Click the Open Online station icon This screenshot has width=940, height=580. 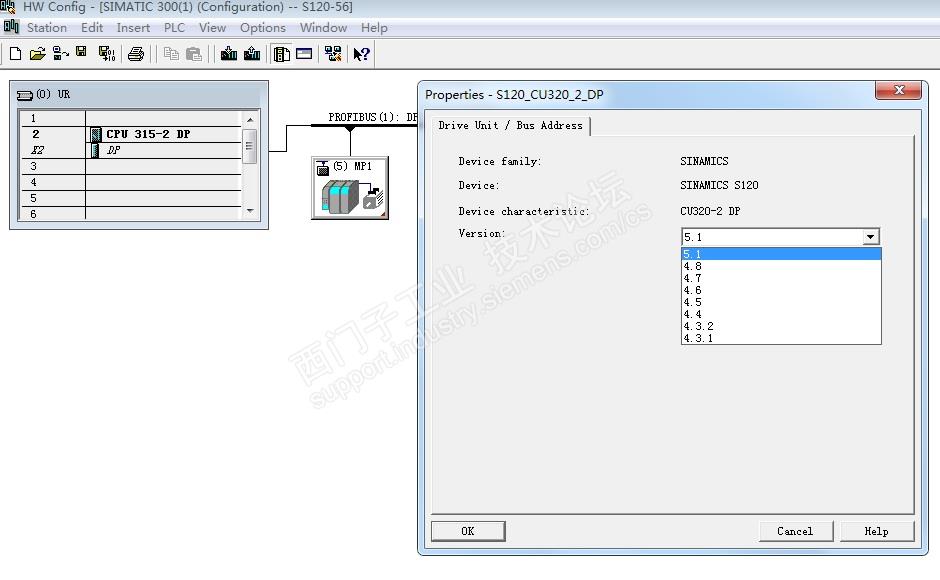tap(61, 54)
